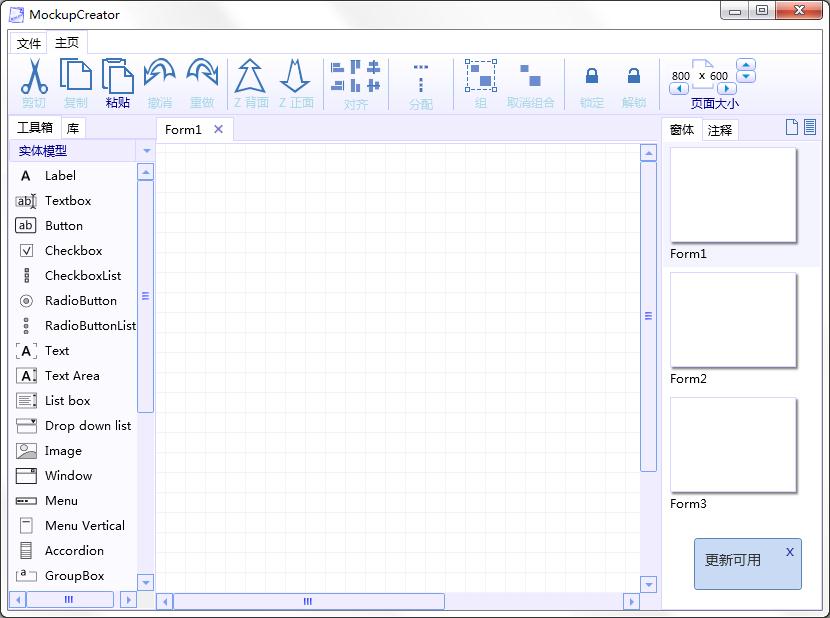Select the RadioButton widget in toolbox
830x618 pixels.
click(x=80, y=301)
